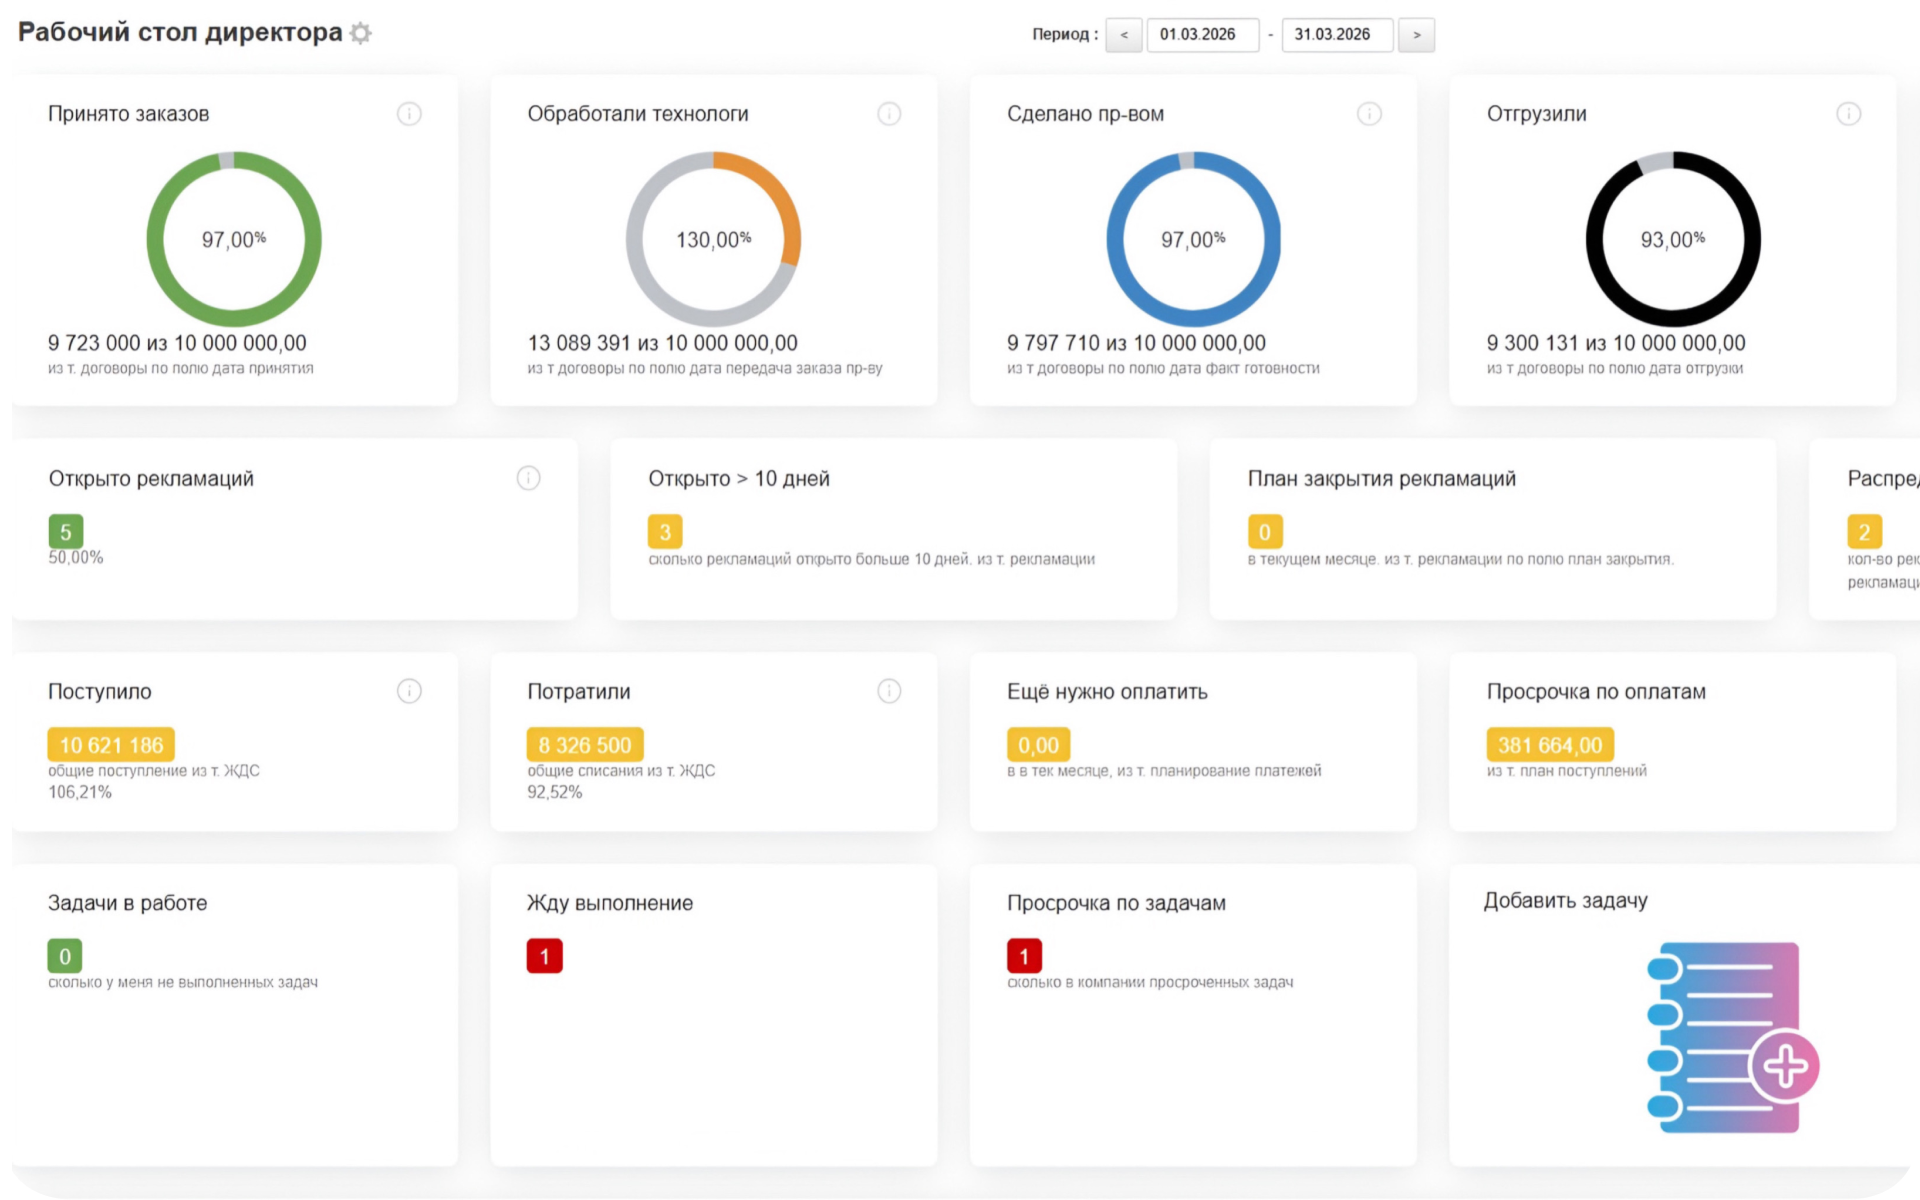
Task: Click red badge in Просрочка по задачам
Action: pos(1024,956)
